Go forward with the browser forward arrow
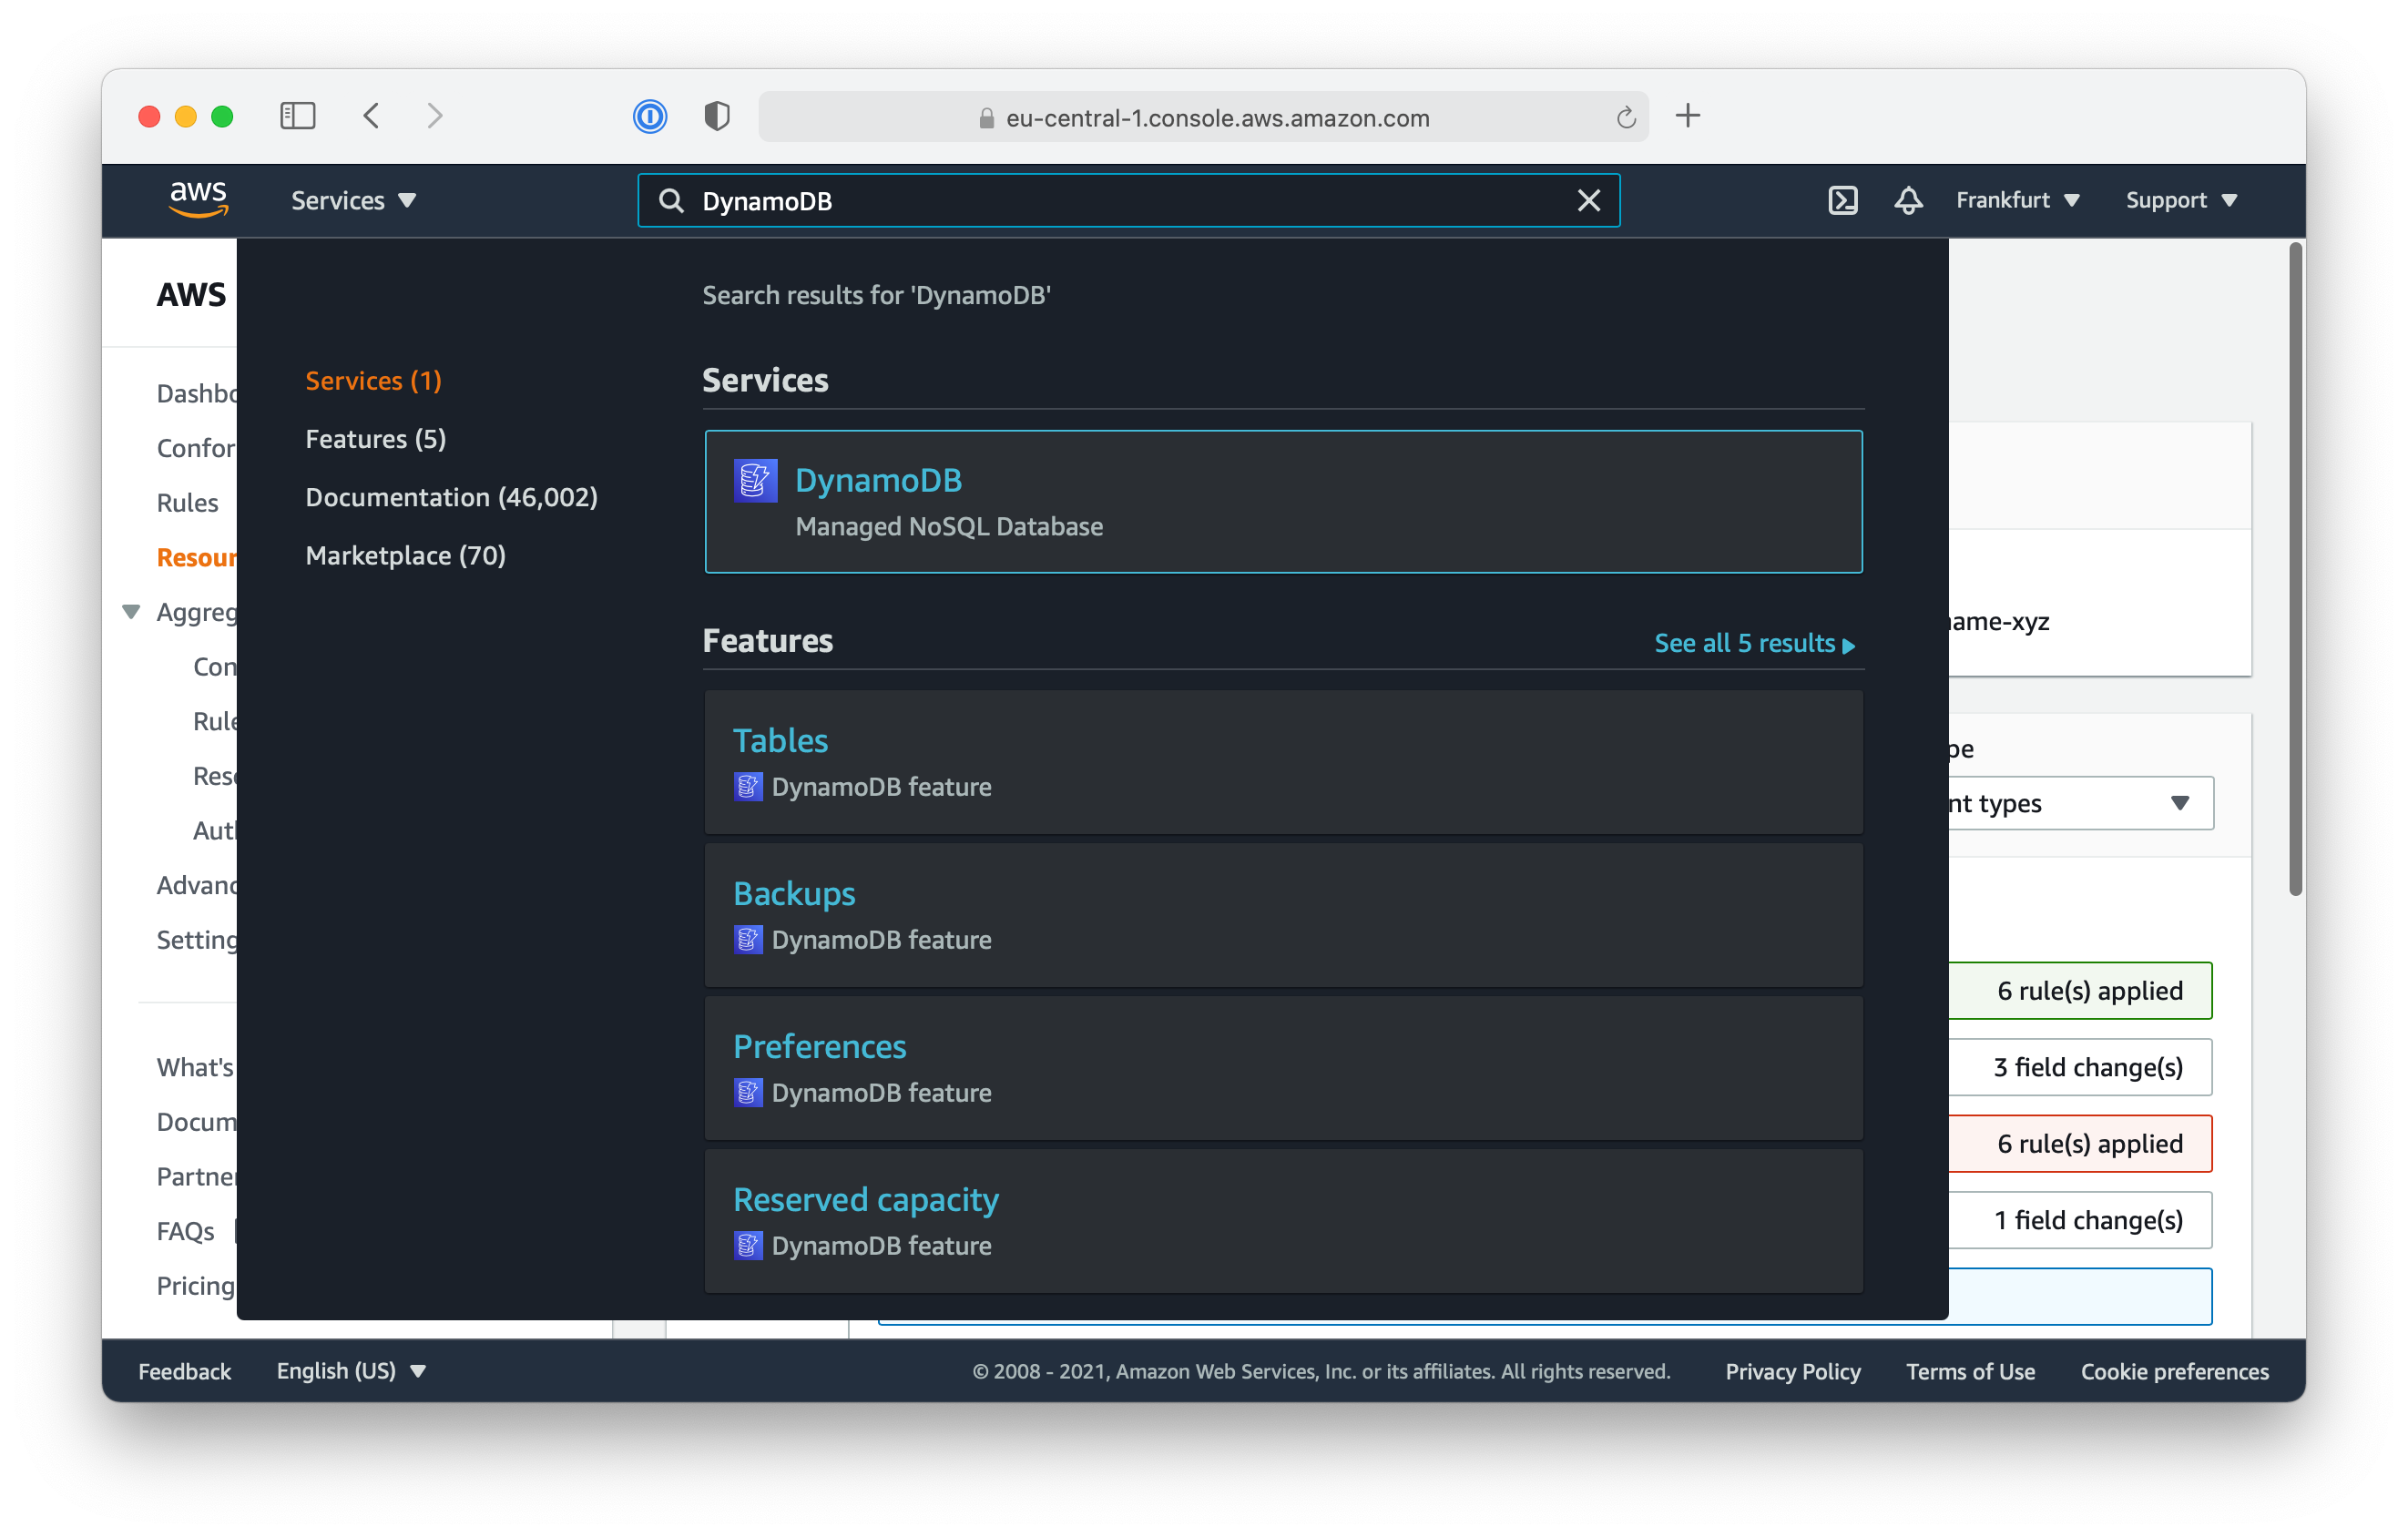Screen dimensions: 2408x1537 434,116
